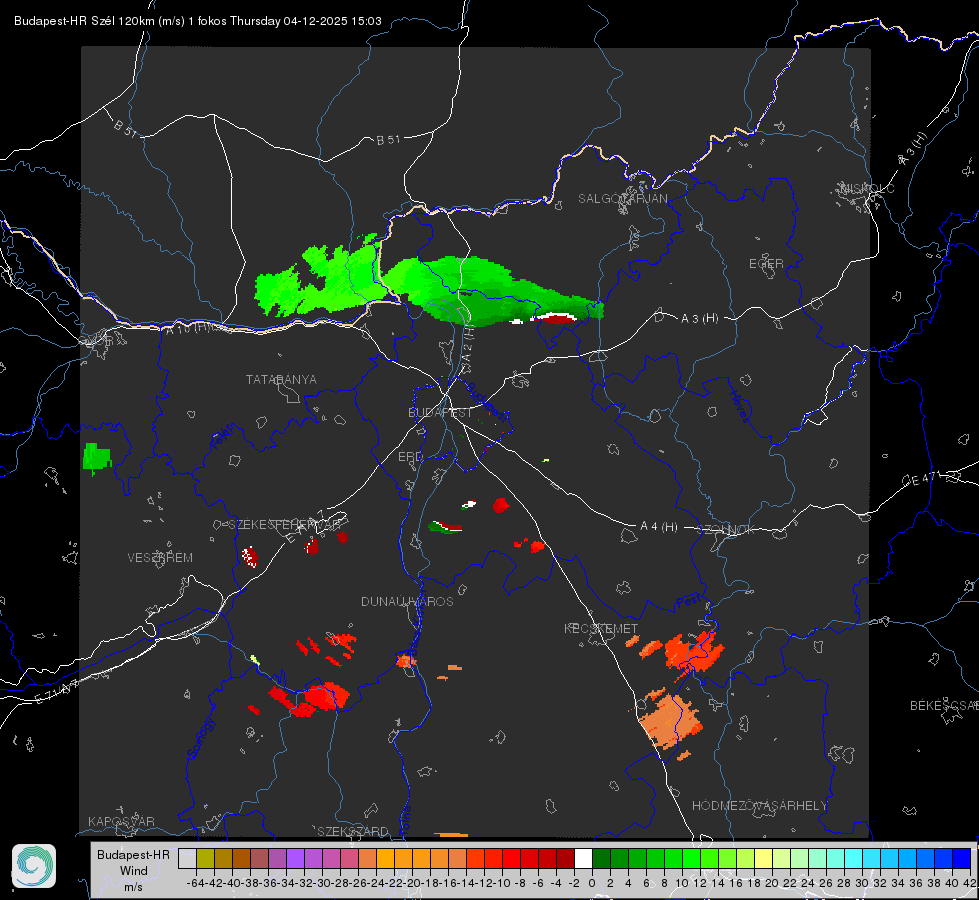Click the EGER city label
Viewport: 979px width, 900px height.
click(x=766, y=264)
